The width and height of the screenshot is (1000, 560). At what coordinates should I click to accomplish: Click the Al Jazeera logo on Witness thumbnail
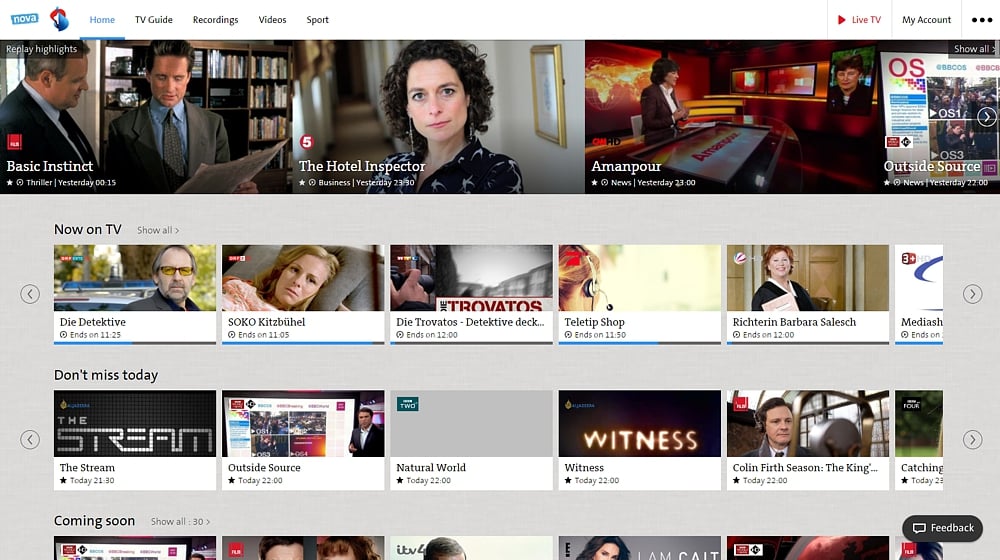tap(578, 405)
